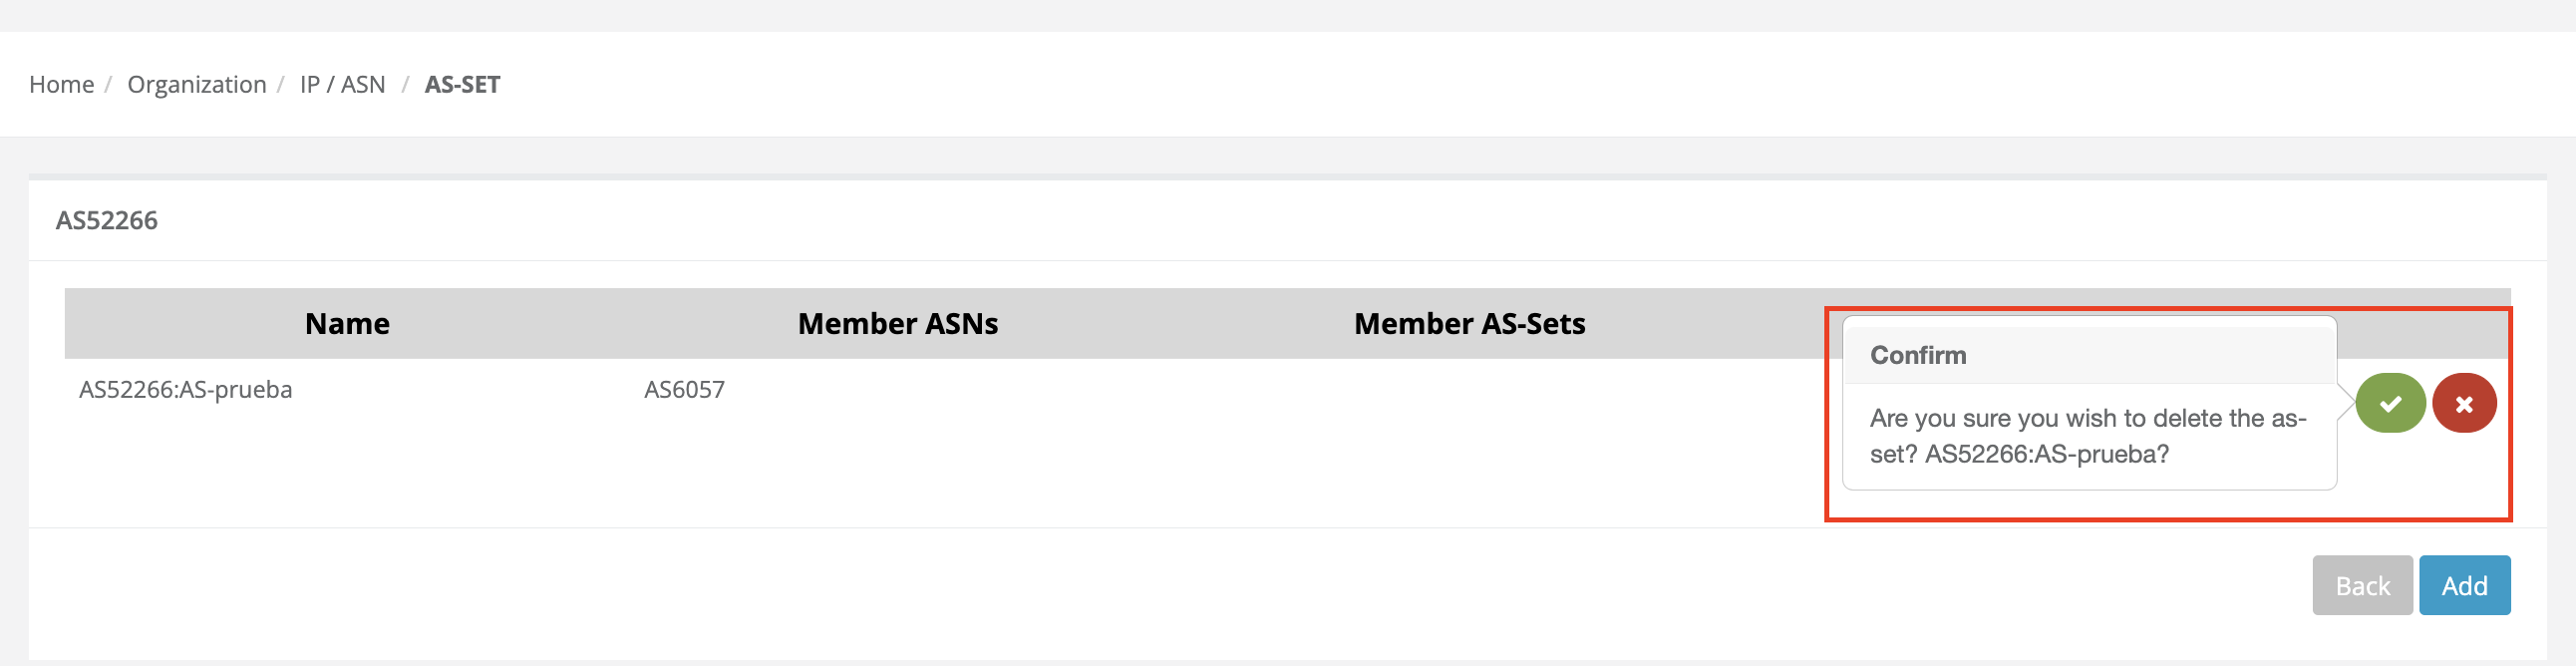Open the Organization breadcrumb link
Screen dimensions: 2576x666
click(197, 85)
